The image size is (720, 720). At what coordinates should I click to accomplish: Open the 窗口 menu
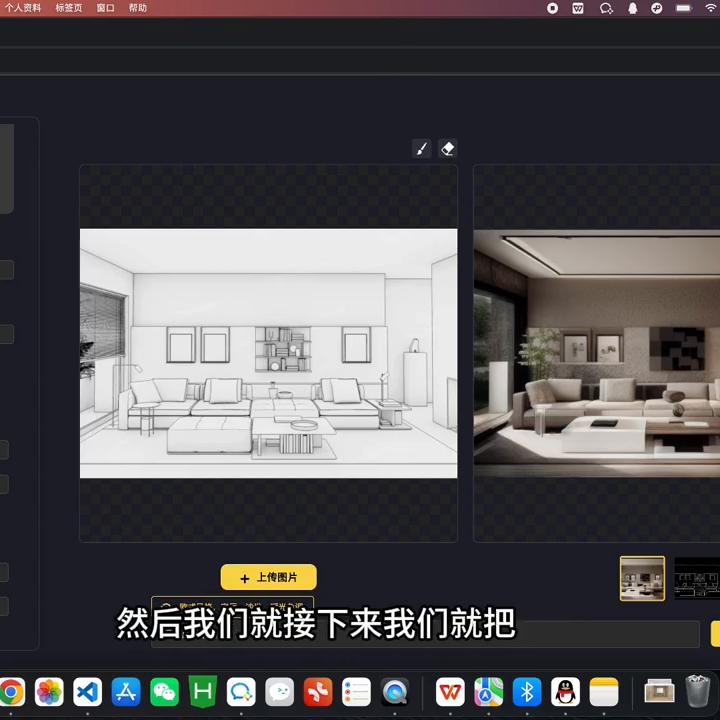click(x=105, y=8)
